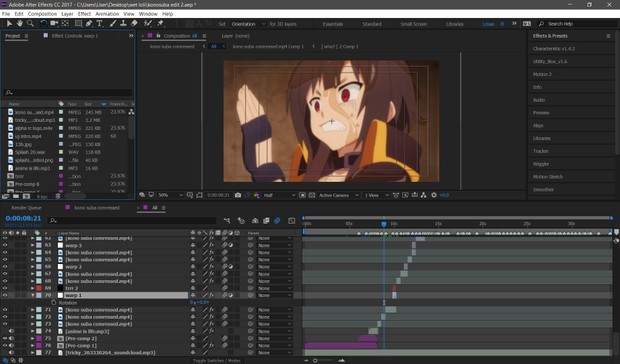Mute the tricky soundcloud mp3 layer
Image resolution: width=620 pixels, height=364 pixels.
[x=11, y=353]
